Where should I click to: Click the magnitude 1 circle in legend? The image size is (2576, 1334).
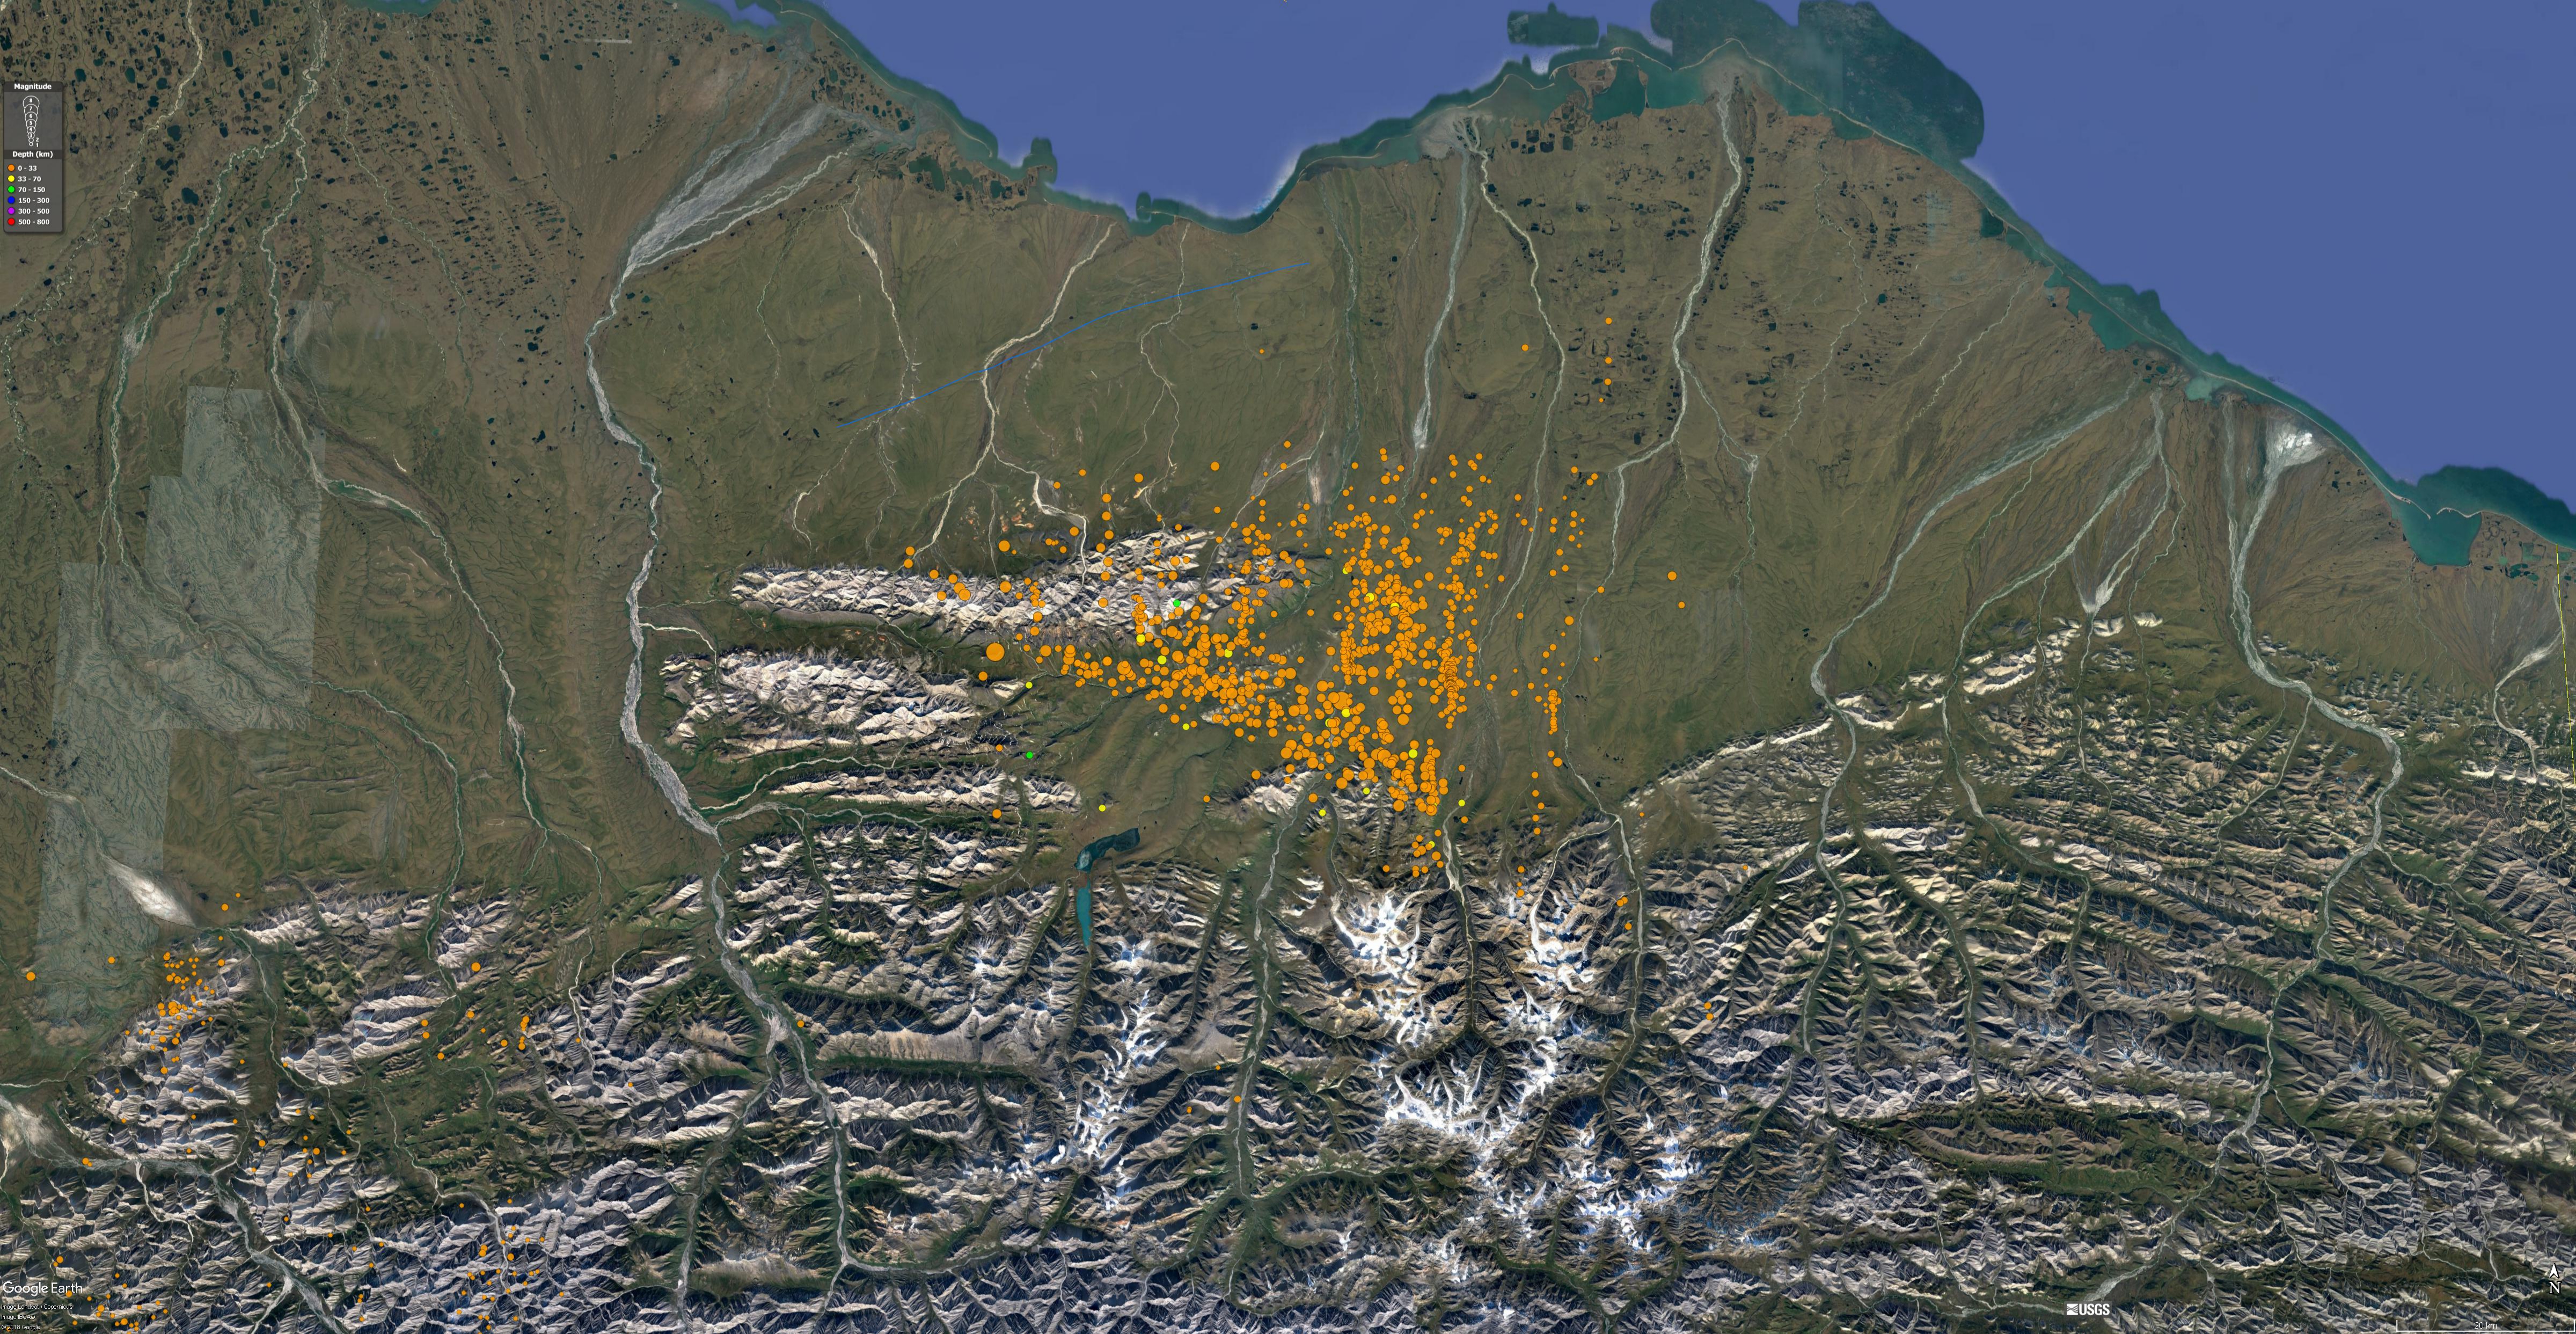click(31, 145)
